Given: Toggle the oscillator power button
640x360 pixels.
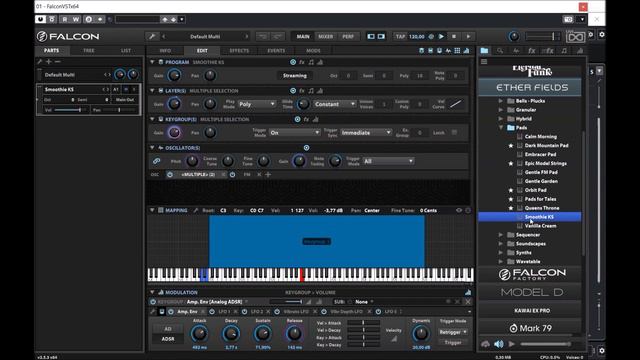Looking at the screenshot, I should coord(170,174).
